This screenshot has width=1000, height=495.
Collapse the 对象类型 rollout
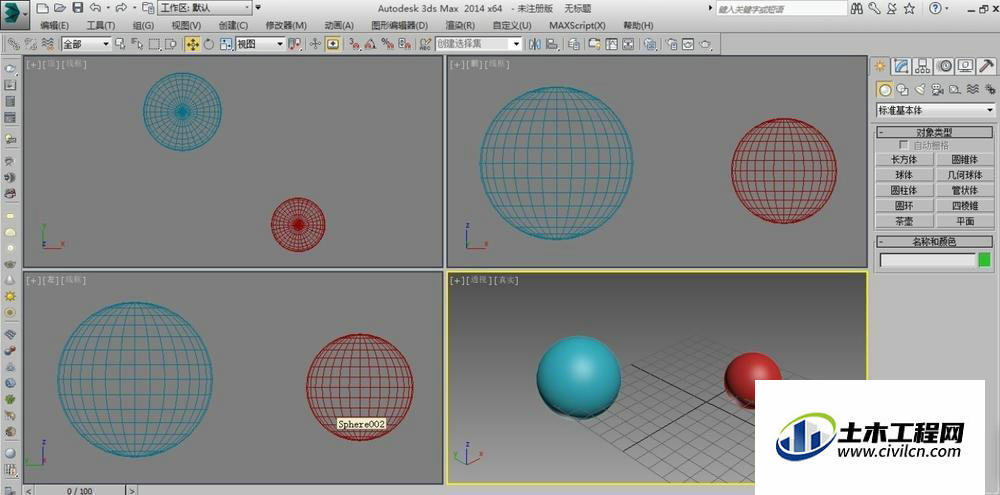coord(934,133)
